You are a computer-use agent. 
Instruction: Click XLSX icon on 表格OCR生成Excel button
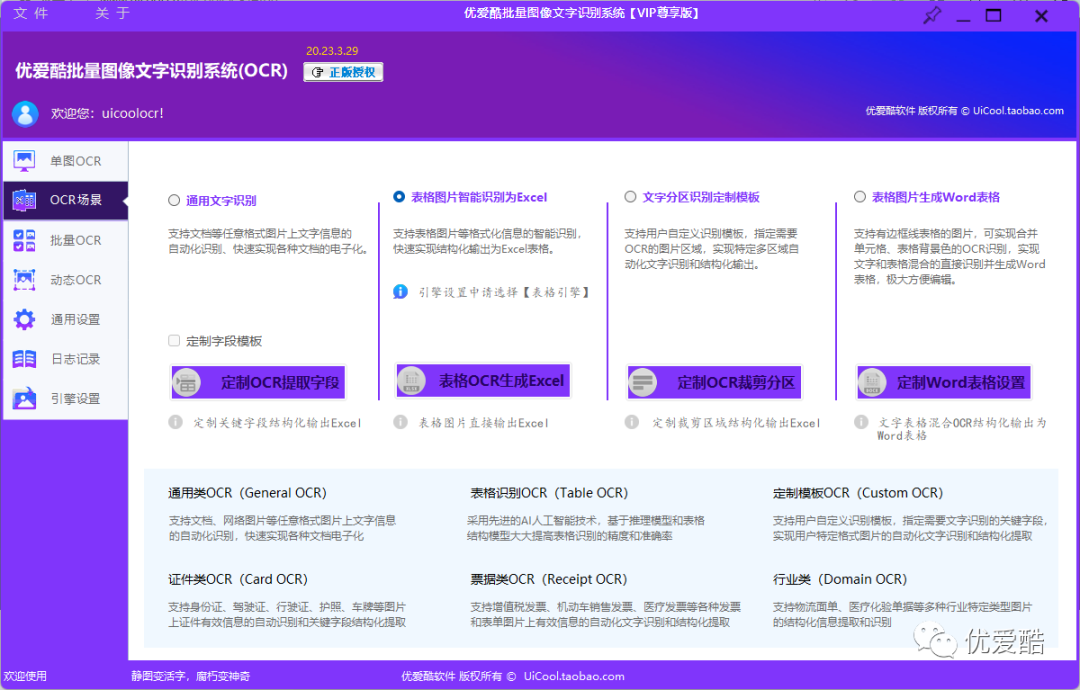tap(411, 380)
